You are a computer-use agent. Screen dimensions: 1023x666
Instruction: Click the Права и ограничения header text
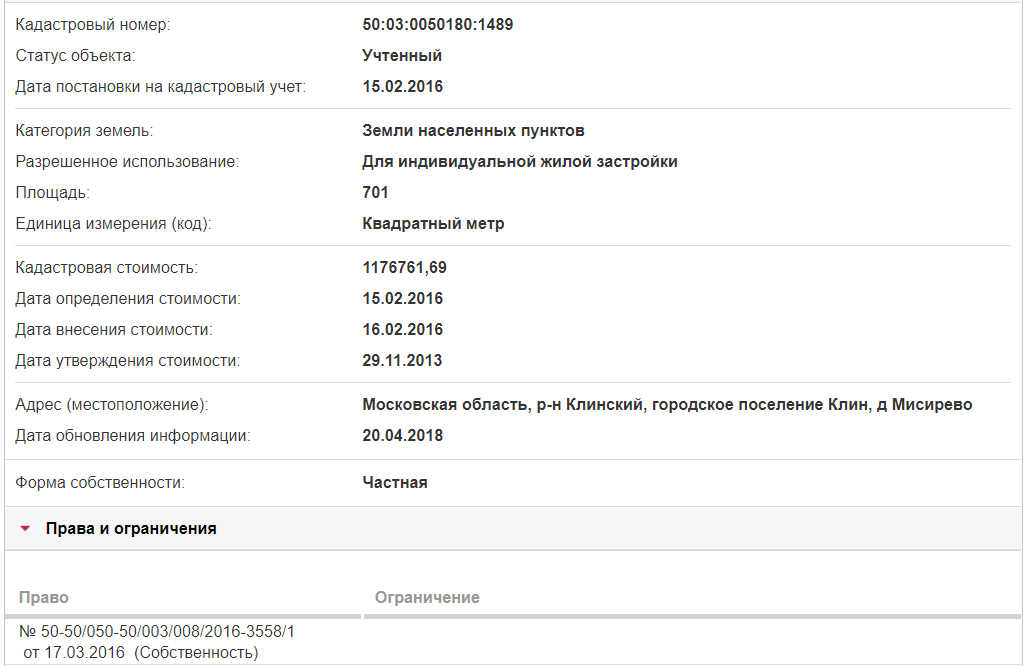tap(131, 528)
